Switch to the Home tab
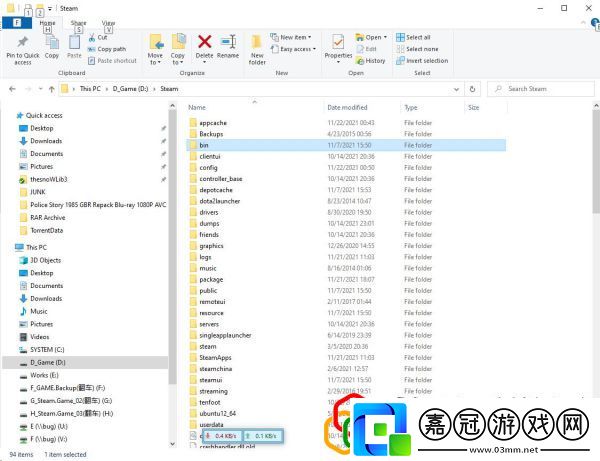Viewport: 600px width, 461px height. point(47,23)
